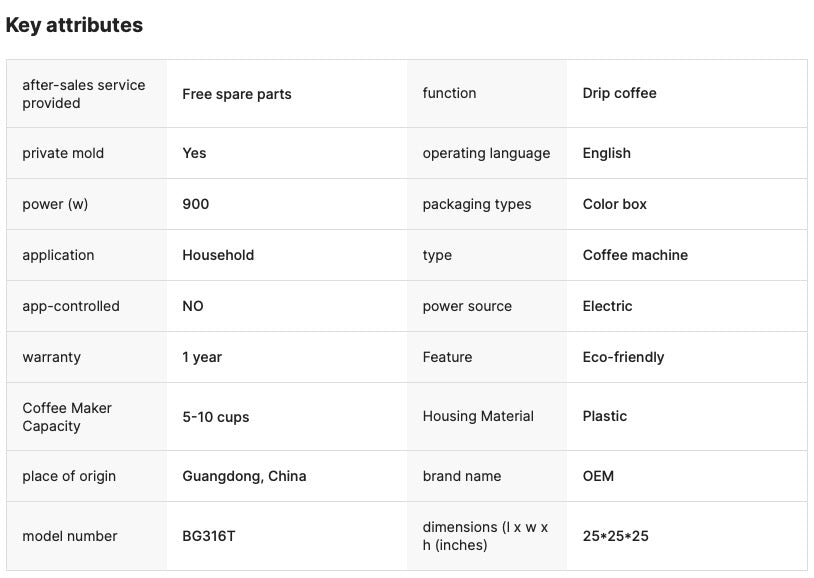The width and height of the screenshot is (814, 578).
Task: Select the OEM brand name value
Action: pyautogui.click(x=599, y=476)
